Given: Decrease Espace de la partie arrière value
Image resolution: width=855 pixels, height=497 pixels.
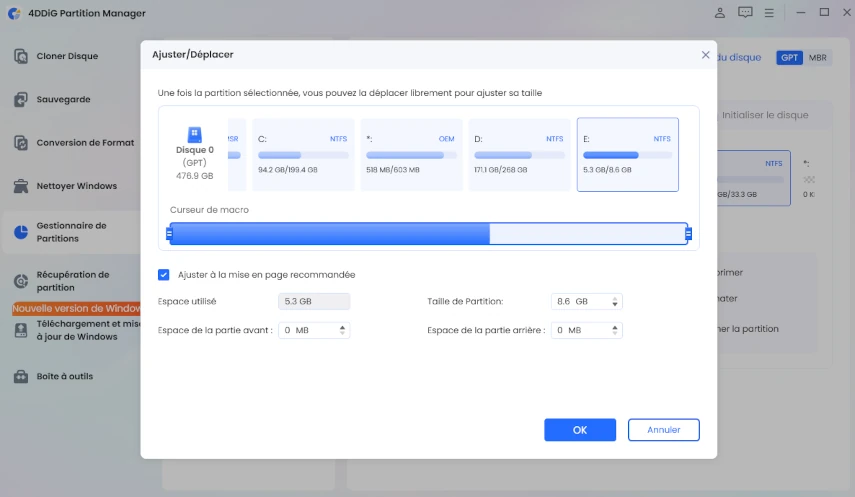Looking at the screenshot, I should point(615,333).
